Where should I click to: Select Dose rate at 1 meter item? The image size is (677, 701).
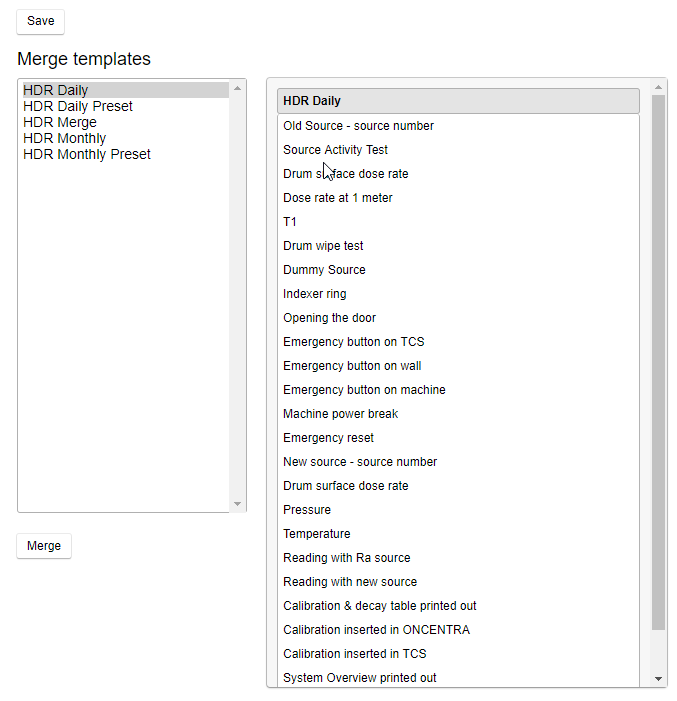(x=458, y=198)
